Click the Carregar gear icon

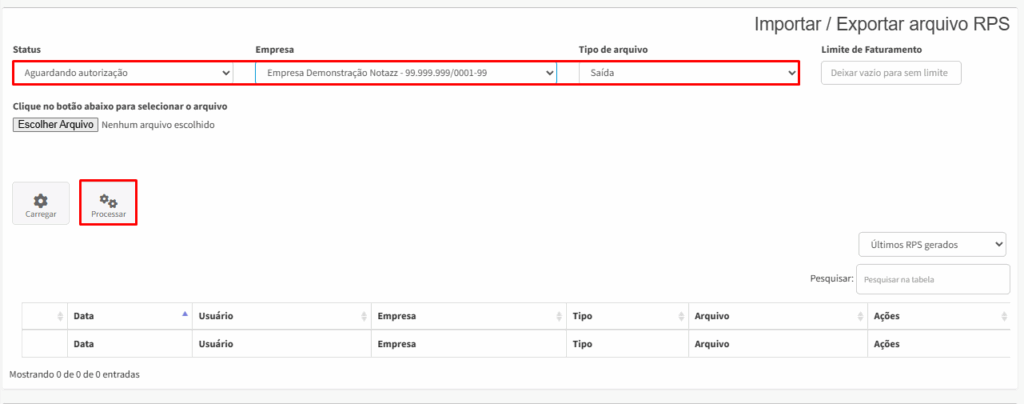[x=40, y=200]
